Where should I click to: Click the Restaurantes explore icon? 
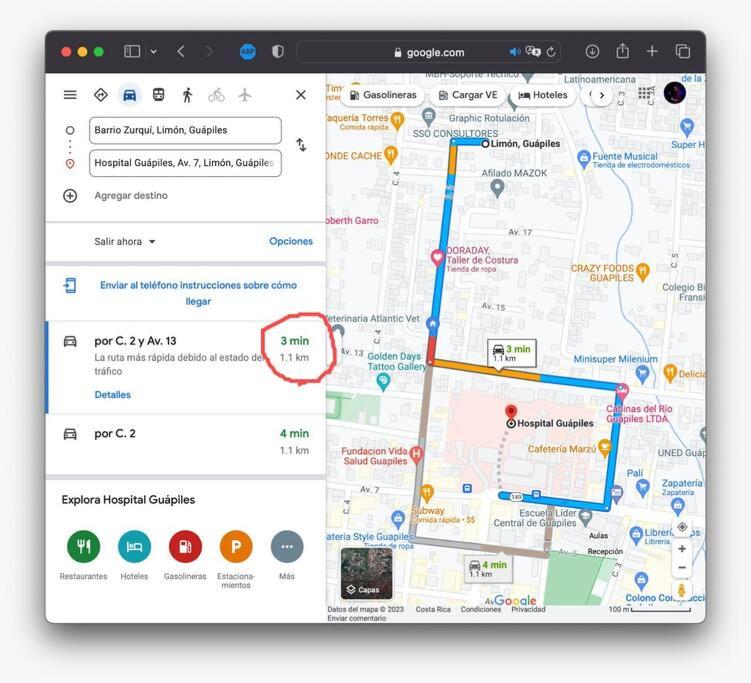84,546
